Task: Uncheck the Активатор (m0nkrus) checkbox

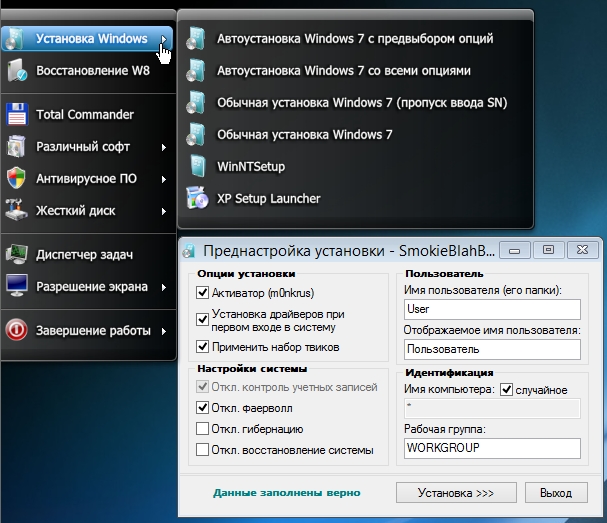Action: point(203,293)
